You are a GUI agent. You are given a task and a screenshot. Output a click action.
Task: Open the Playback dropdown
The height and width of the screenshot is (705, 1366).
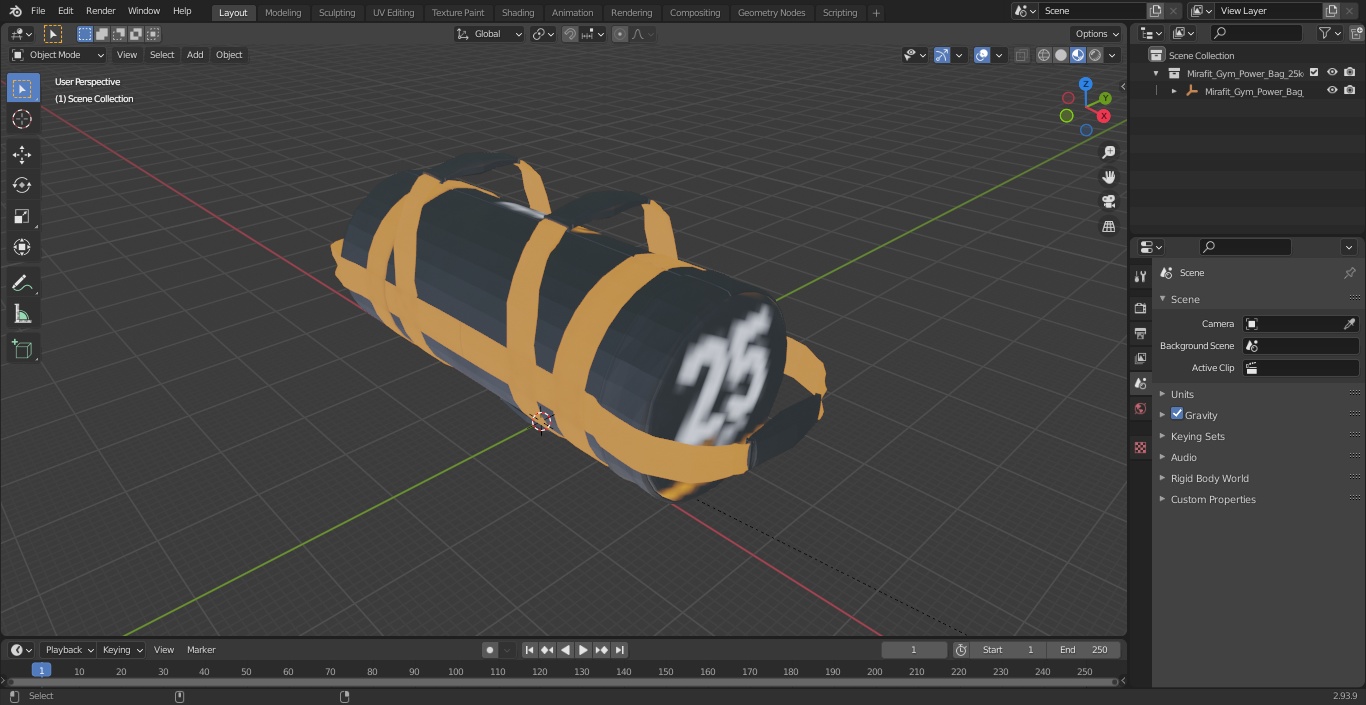click(x=68, y=650)
